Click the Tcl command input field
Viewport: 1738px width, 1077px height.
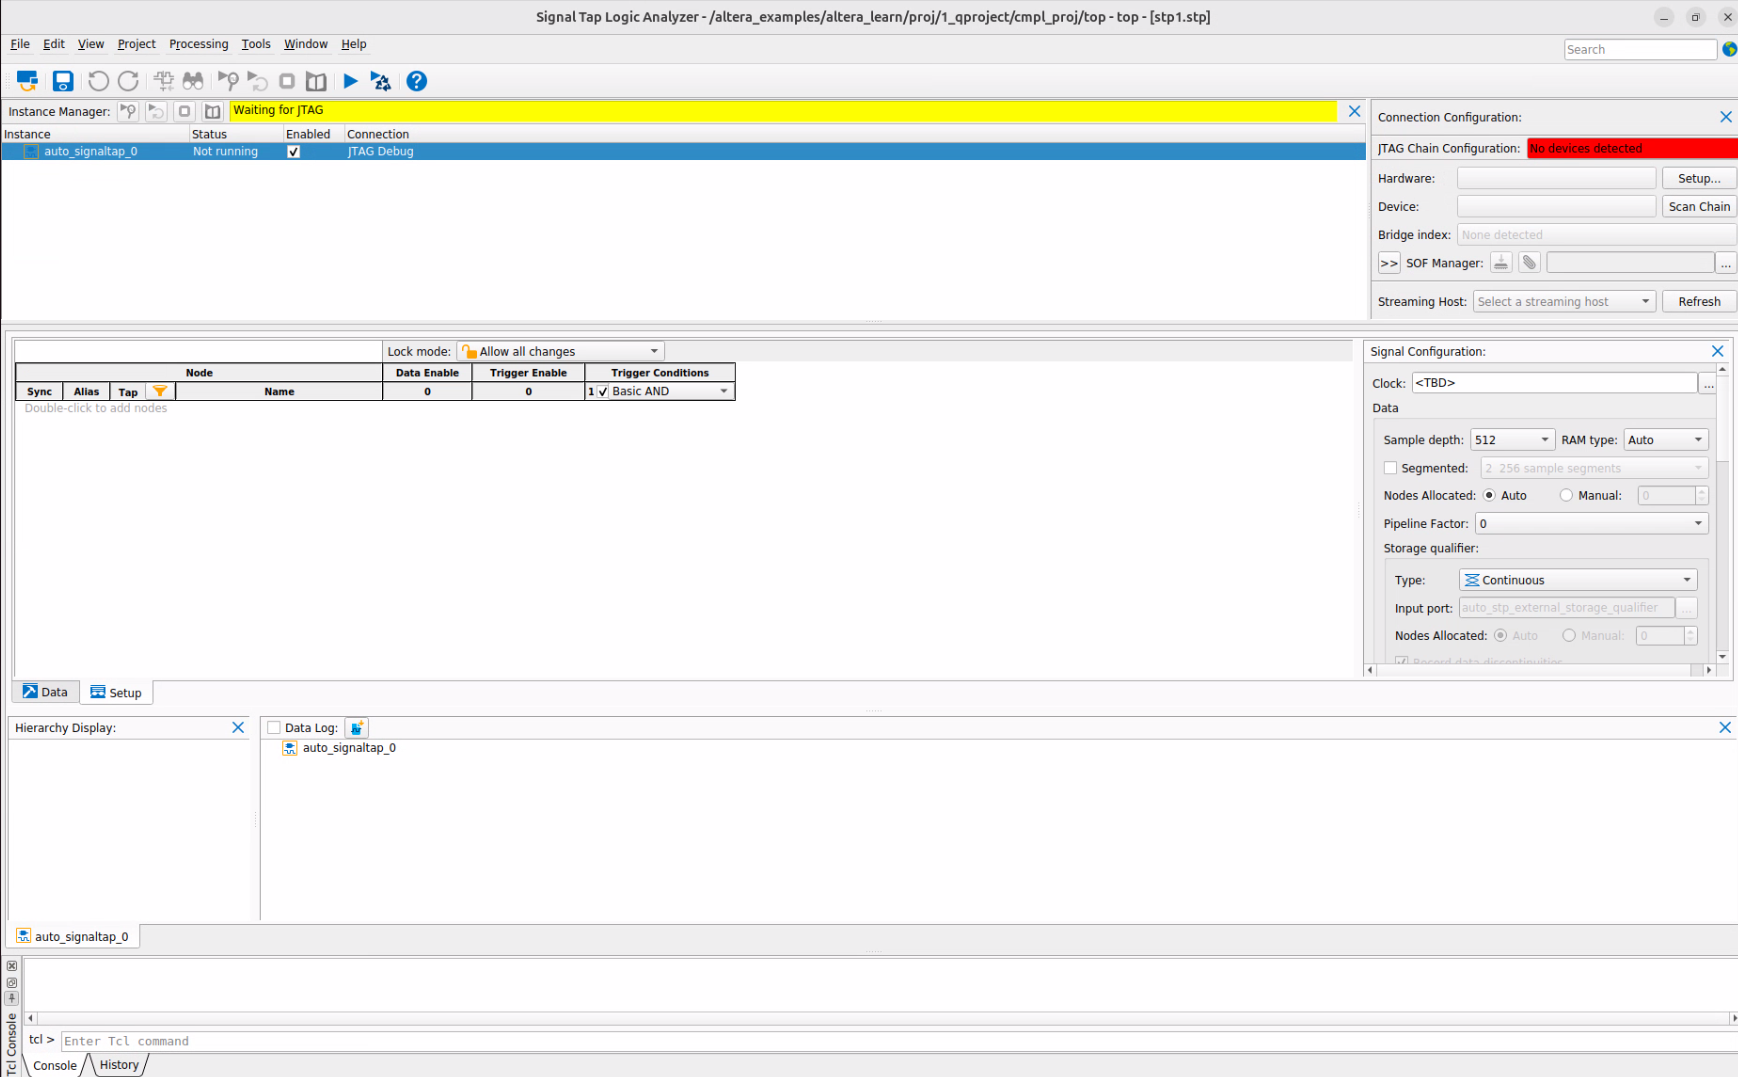[x=899, y=1041]
